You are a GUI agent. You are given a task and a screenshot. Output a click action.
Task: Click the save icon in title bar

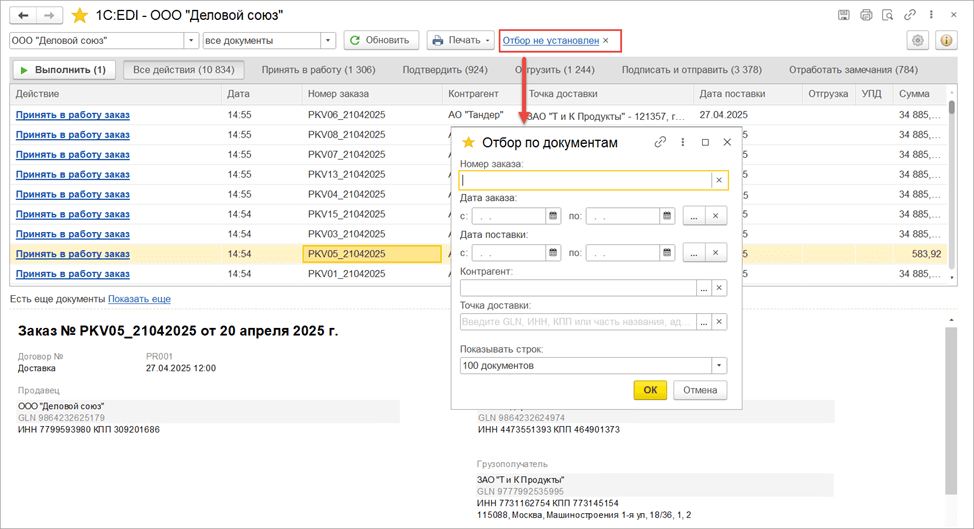coord(844,16)
